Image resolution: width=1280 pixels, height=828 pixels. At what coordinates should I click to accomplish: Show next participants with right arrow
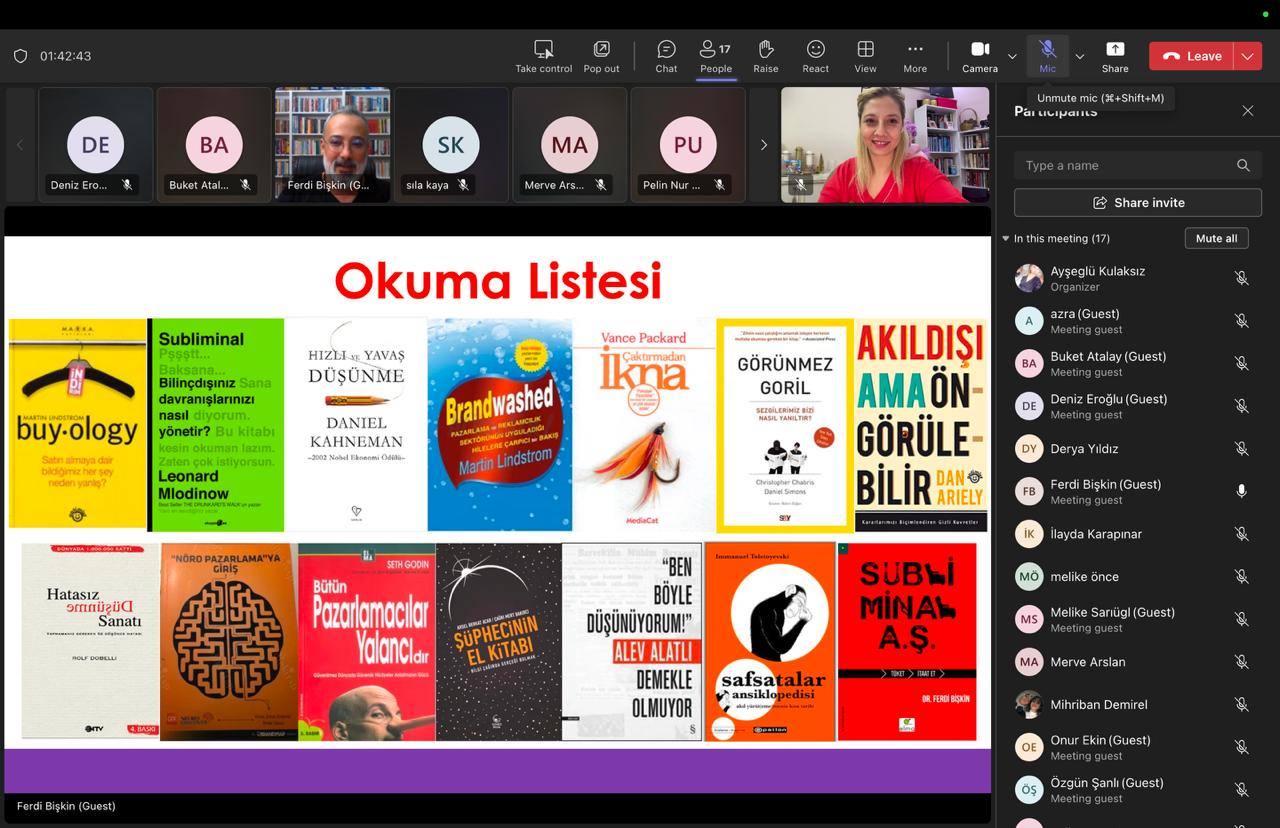pyautogui.click(x=763, y=145)
